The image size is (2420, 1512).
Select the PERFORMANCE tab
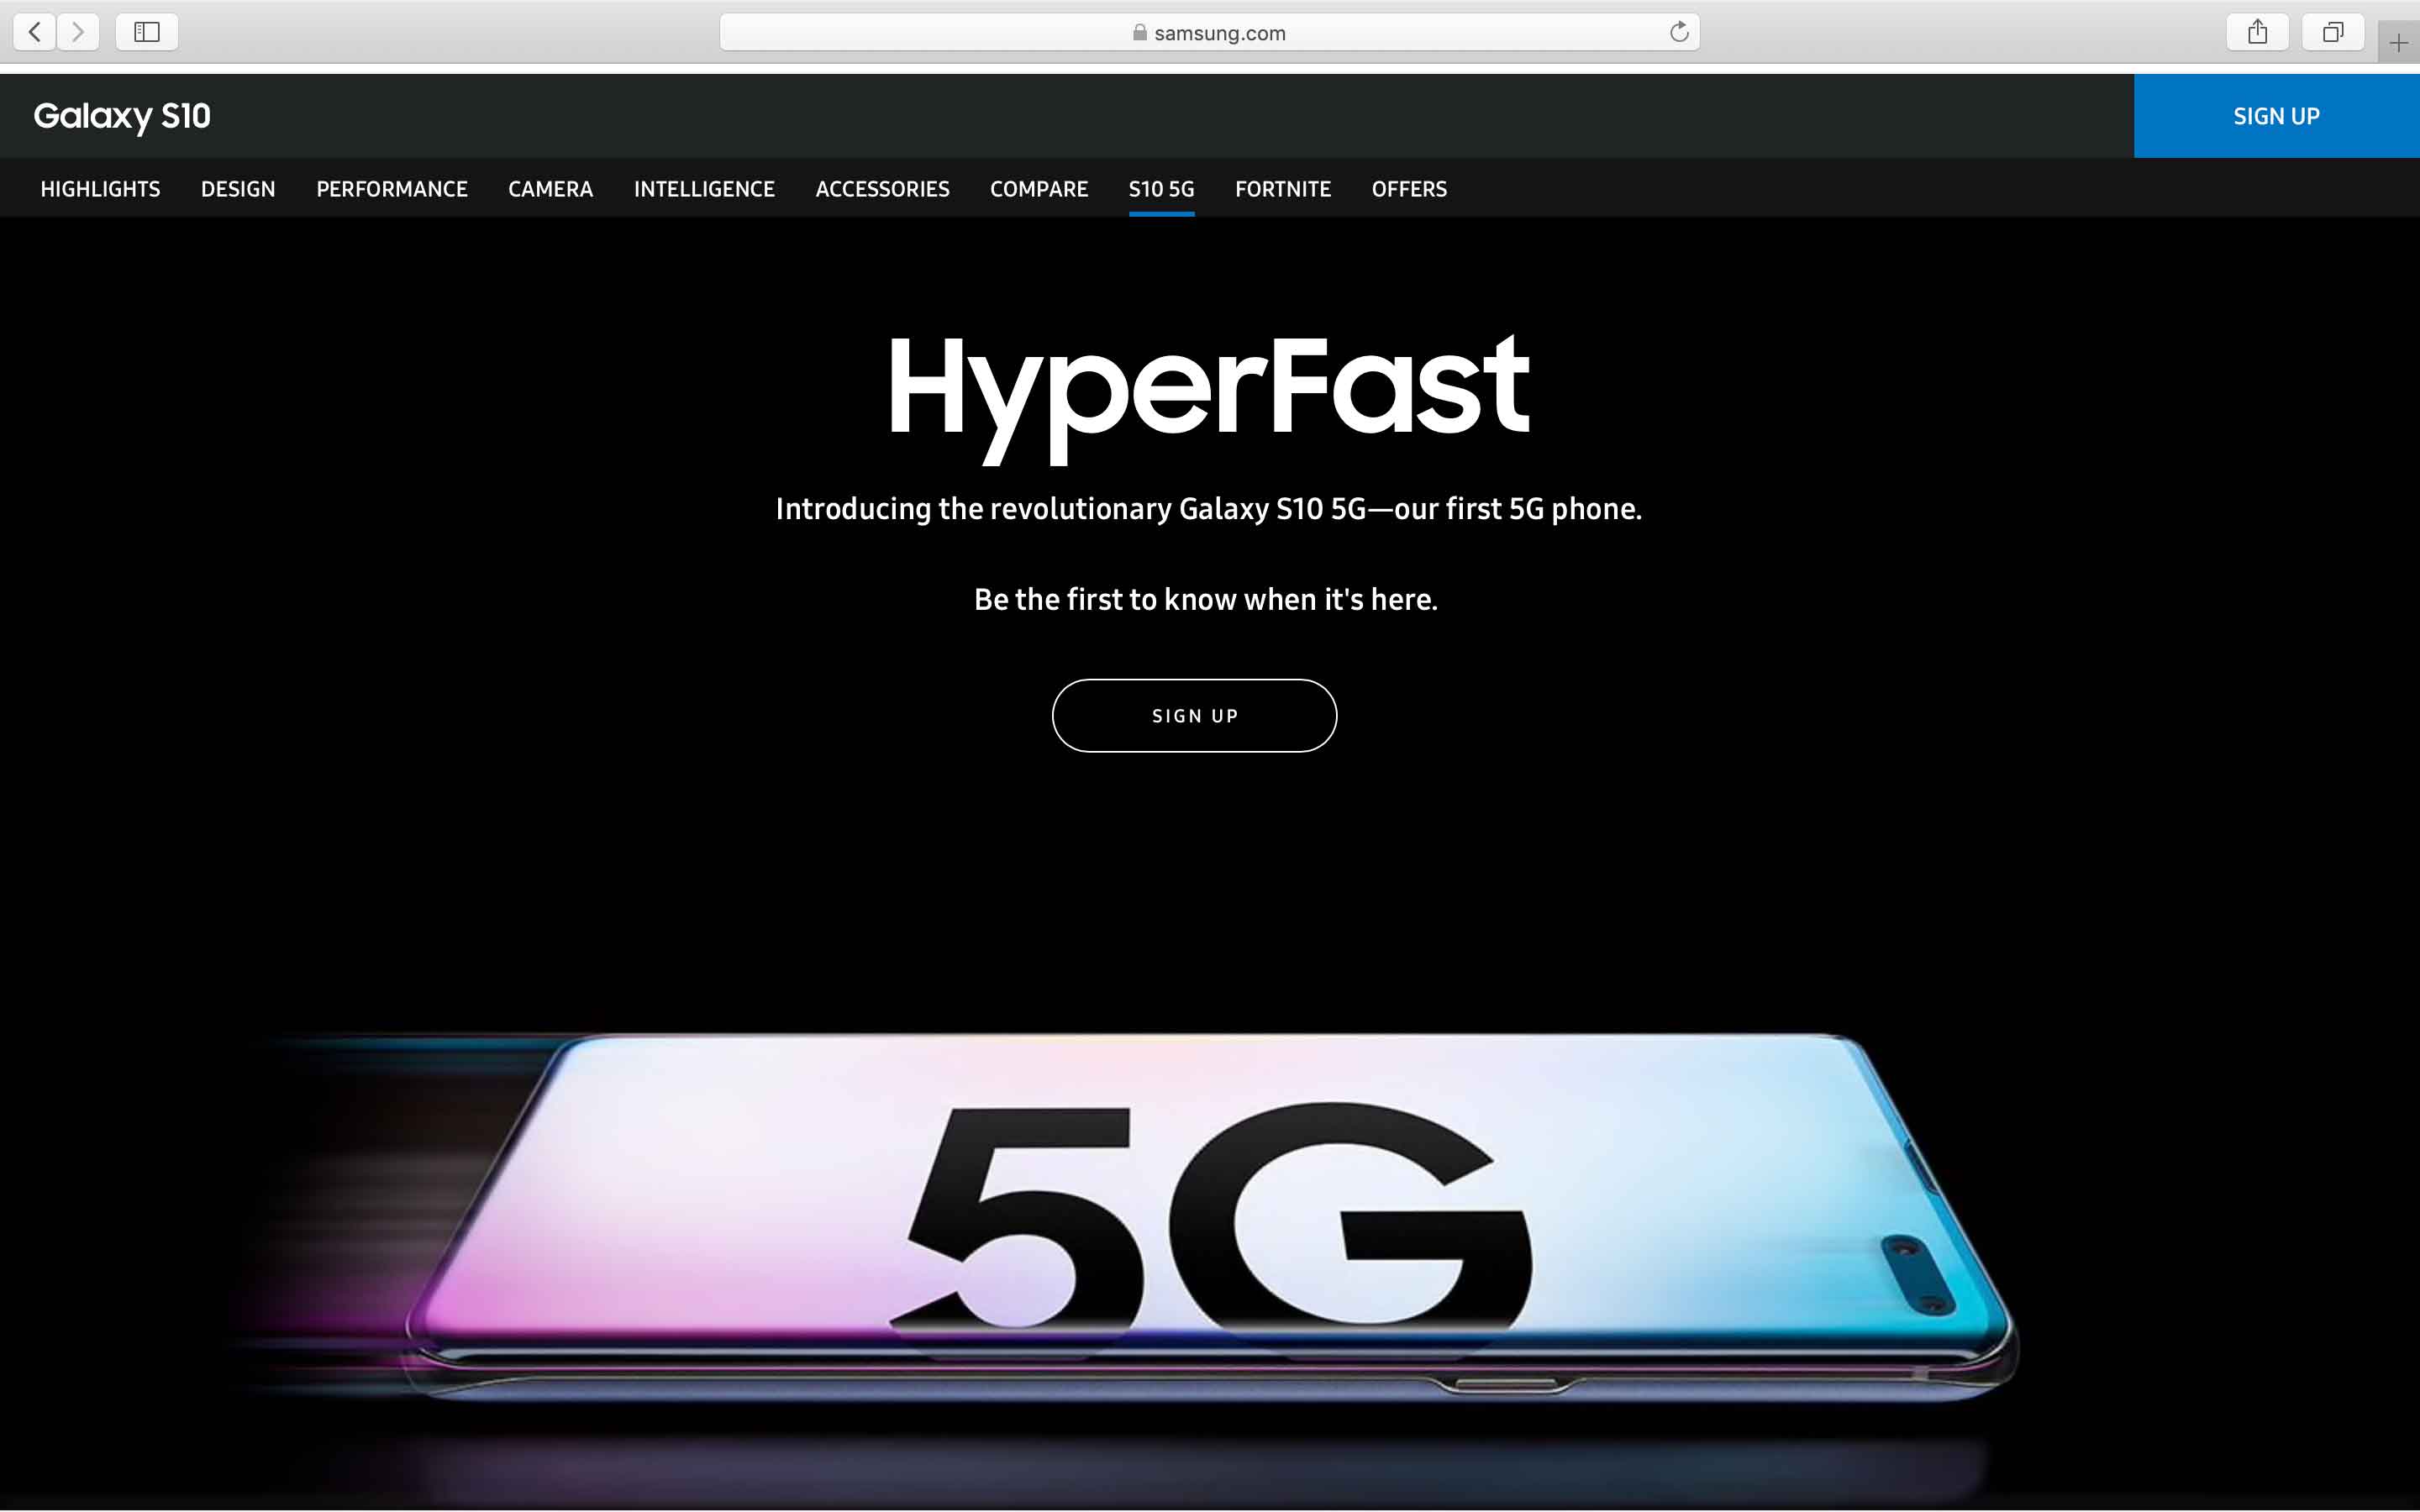(x=392, y=189)
